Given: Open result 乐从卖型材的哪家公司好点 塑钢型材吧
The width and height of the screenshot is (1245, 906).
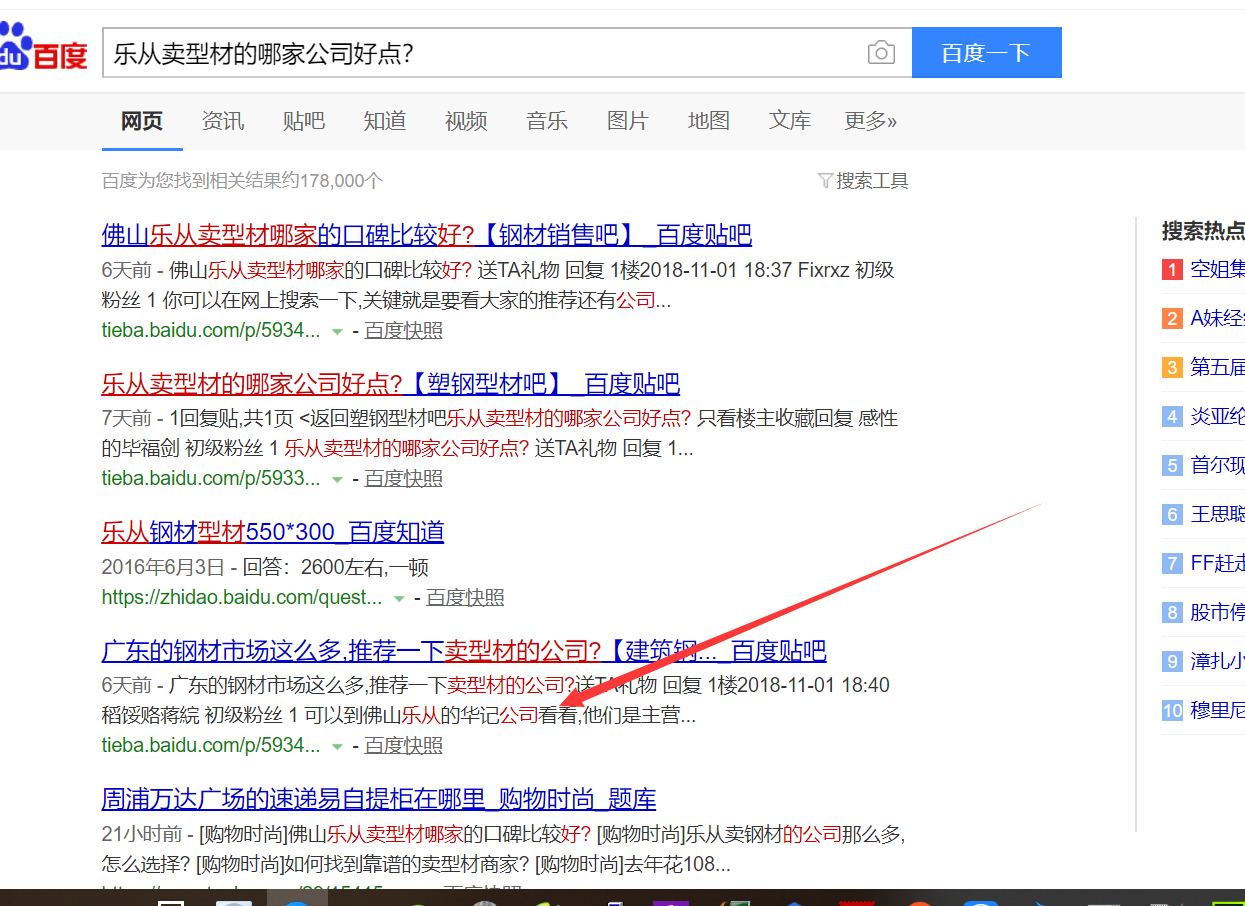Looking at the screenshot, I should pyautogui.click(x=391, y=384).
